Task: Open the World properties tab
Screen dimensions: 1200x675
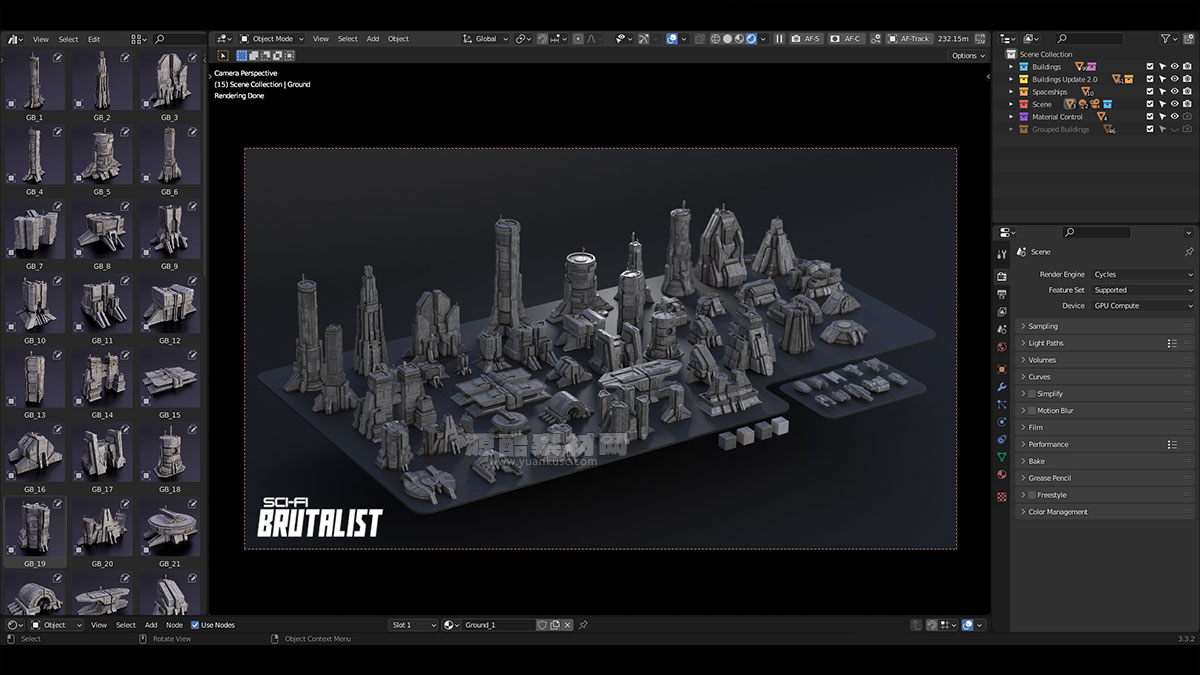Action: (x=1002, y=347)
